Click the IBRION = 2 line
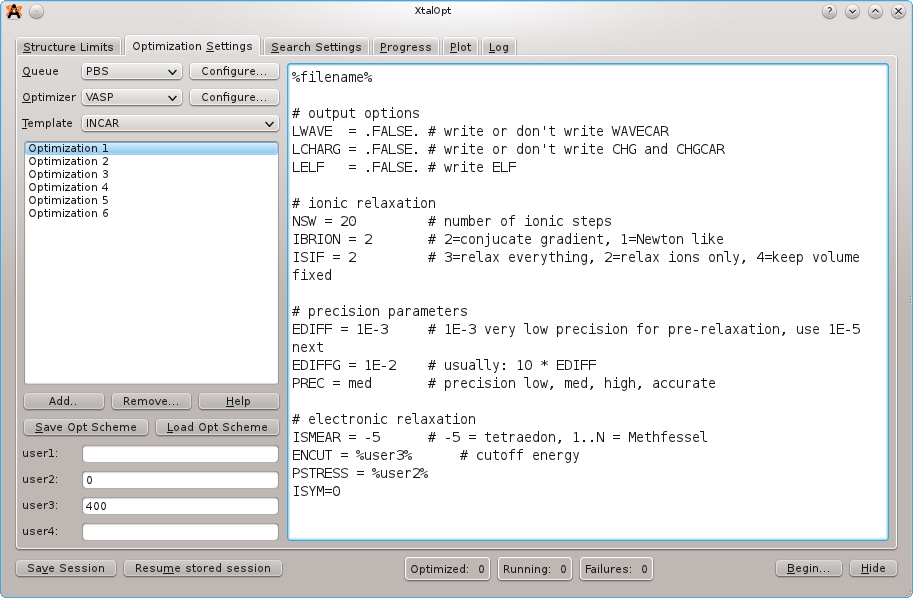The width and height of the screenshot is (913, 598). [508, 239]
